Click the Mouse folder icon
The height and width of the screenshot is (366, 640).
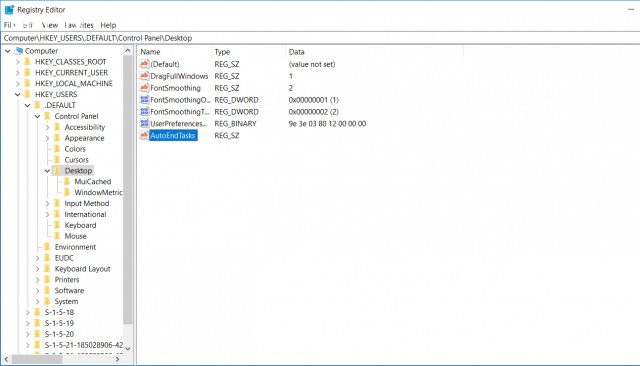57,236
